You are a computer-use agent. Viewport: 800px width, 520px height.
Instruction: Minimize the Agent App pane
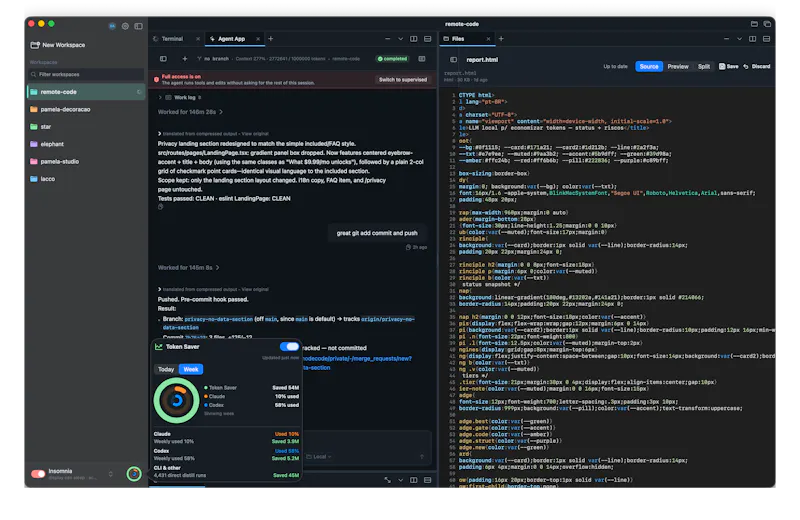(387, 39)
